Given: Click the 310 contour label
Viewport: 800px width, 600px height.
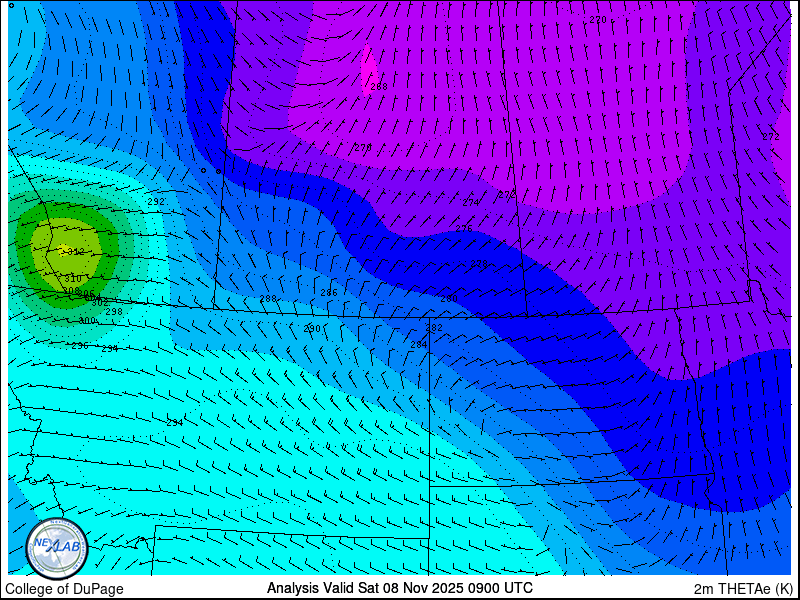Looking at the screenshot, I should click(73, 279).
